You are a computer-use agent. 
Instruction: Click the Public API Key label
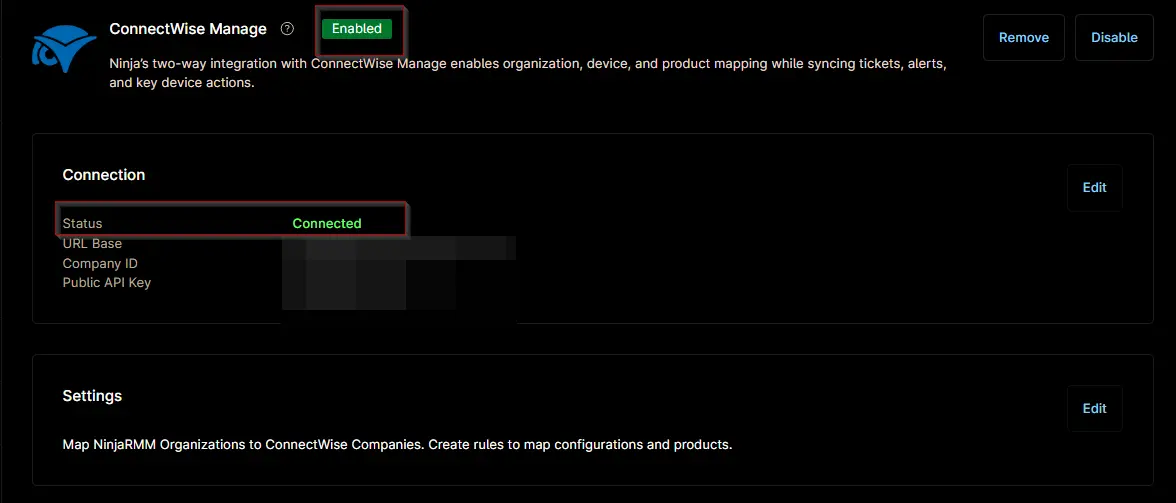(x=107, y=283)
